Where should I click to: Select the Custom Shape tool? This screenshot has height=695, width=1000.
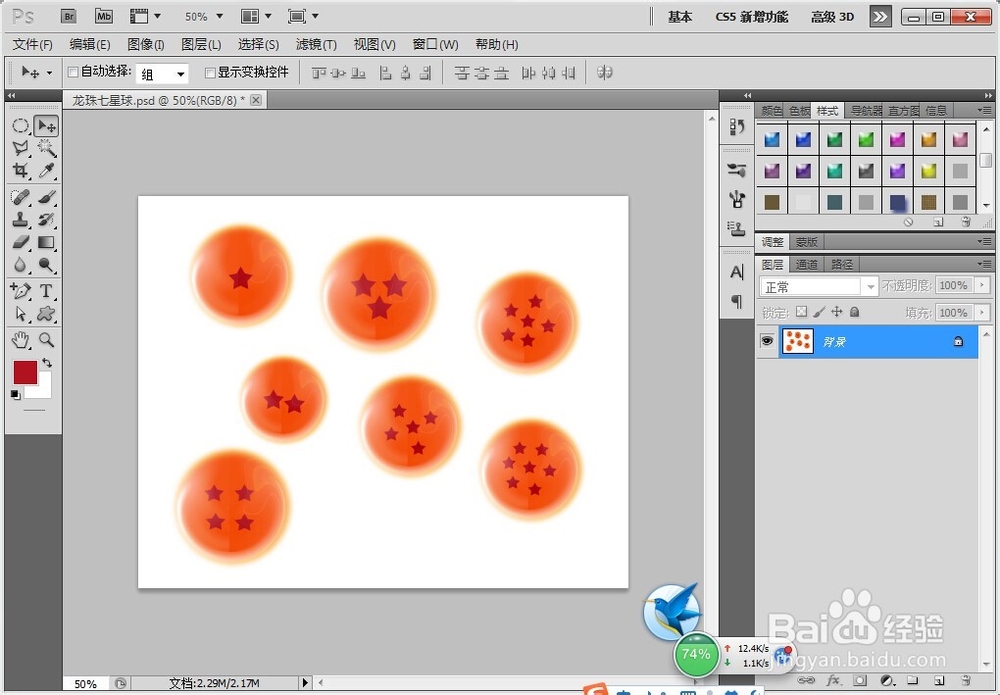tap(46, 314)
